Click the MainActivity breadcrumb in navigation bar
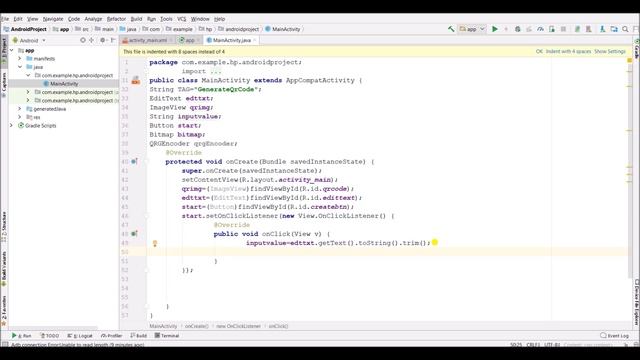640x360 pixels. 283,29
